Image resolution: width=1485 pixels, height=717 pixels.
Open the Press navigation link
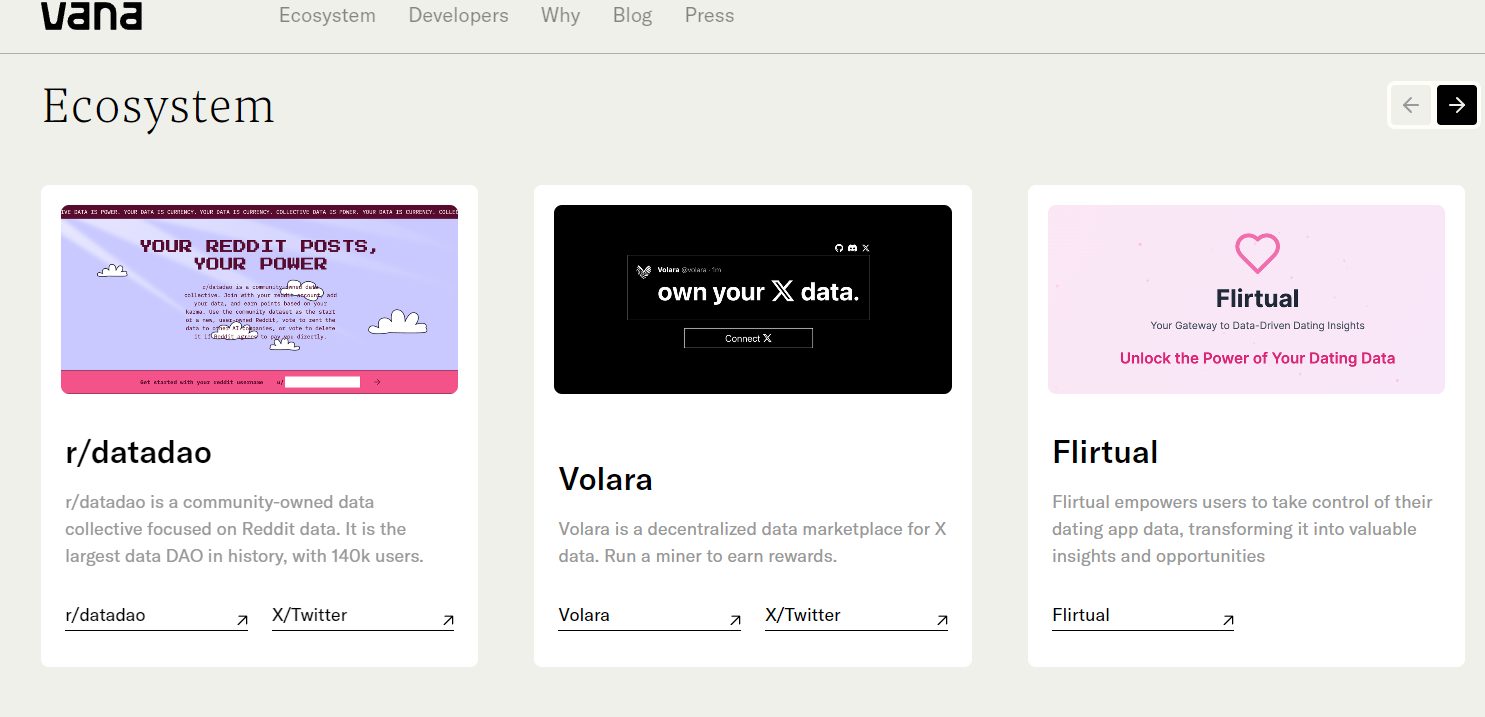pyautogui.click(x=709, y=15)
